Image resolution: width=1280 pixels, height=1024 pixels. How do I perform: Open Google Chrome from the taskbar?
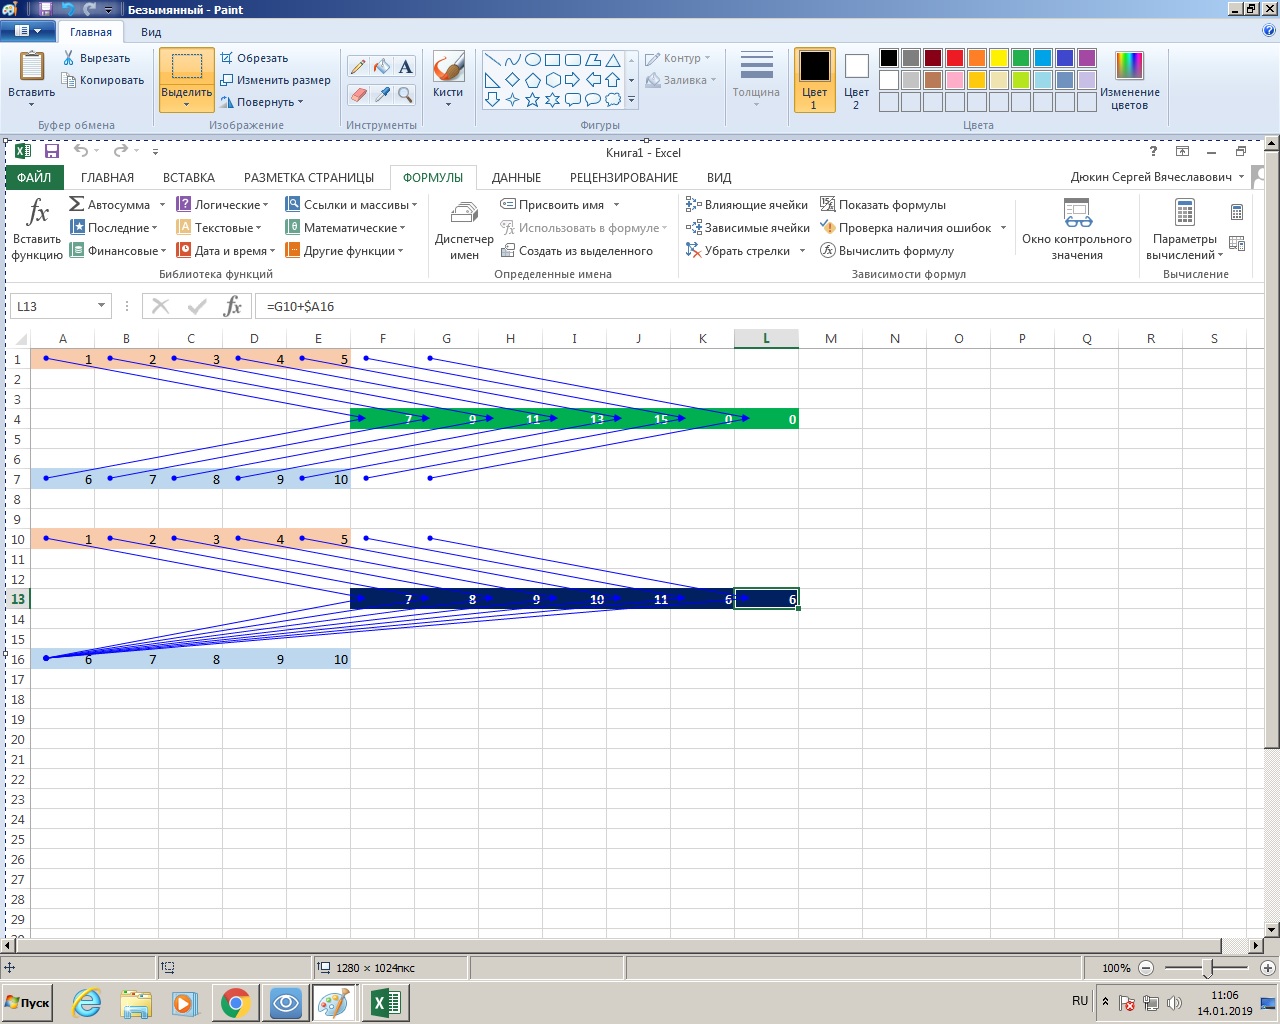(236, 1003)
